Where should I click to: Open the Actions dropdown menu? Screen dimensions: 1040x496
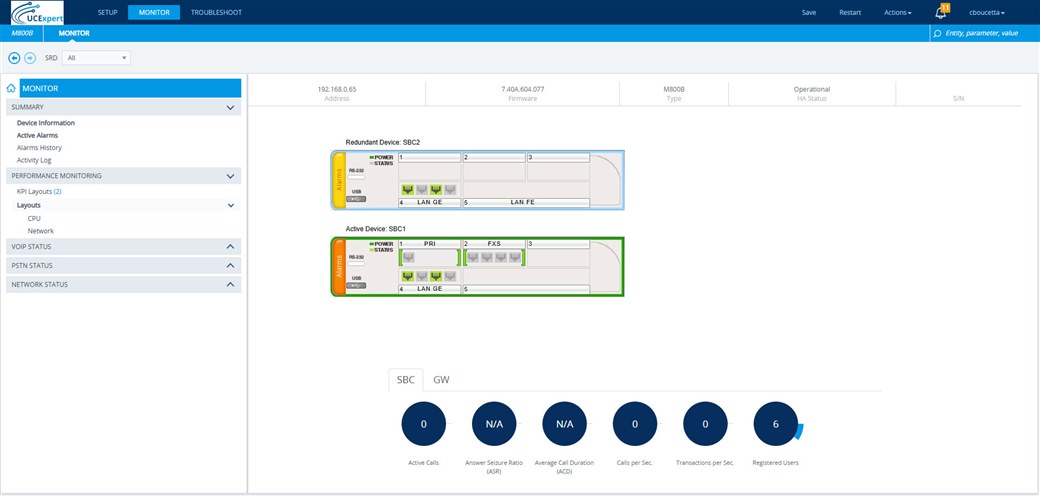pos(897,13)
